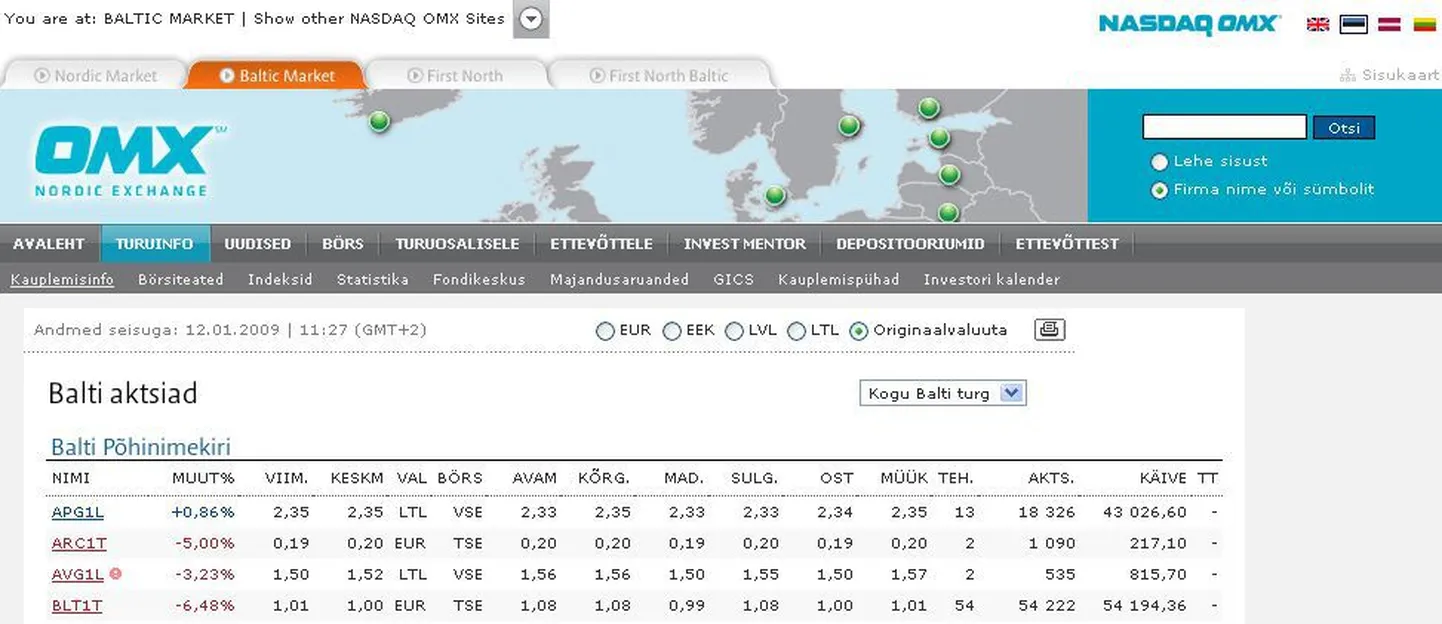Open the UUDISED menu item

tap(258, 244)
